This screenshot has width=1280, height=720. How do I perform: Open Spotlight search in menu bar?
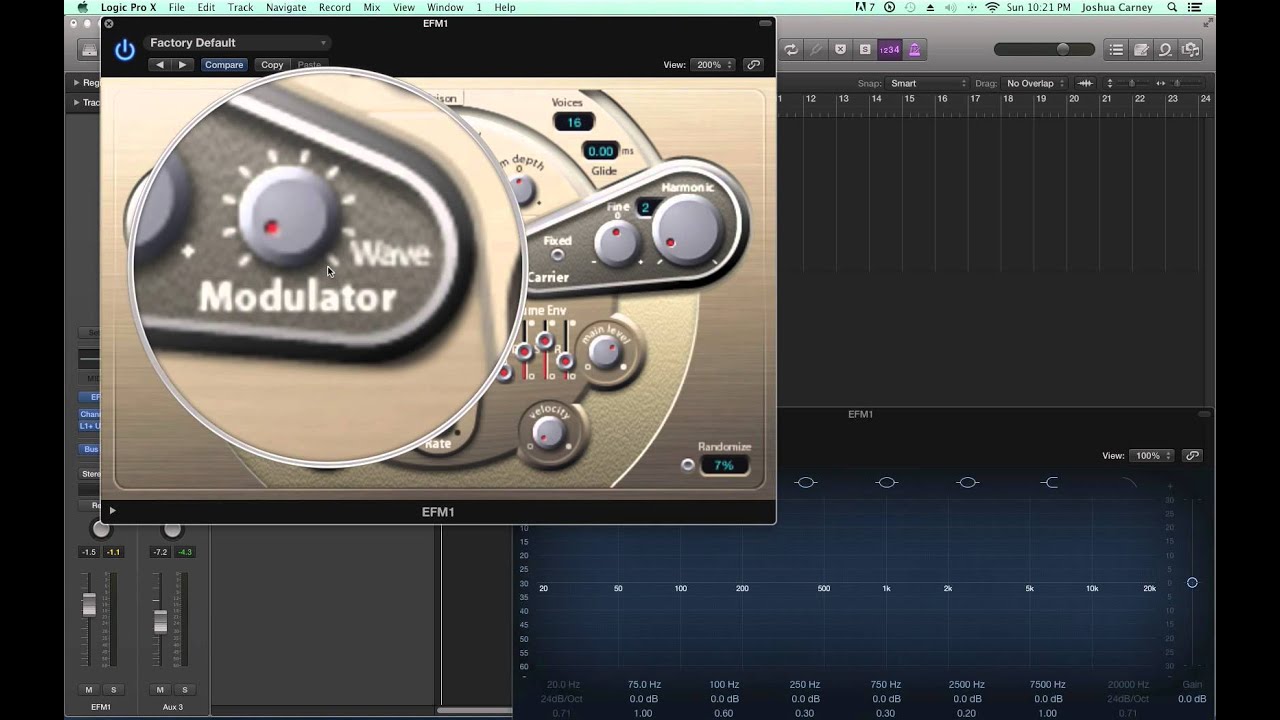pyautogui.click(x=1172, y=7)
